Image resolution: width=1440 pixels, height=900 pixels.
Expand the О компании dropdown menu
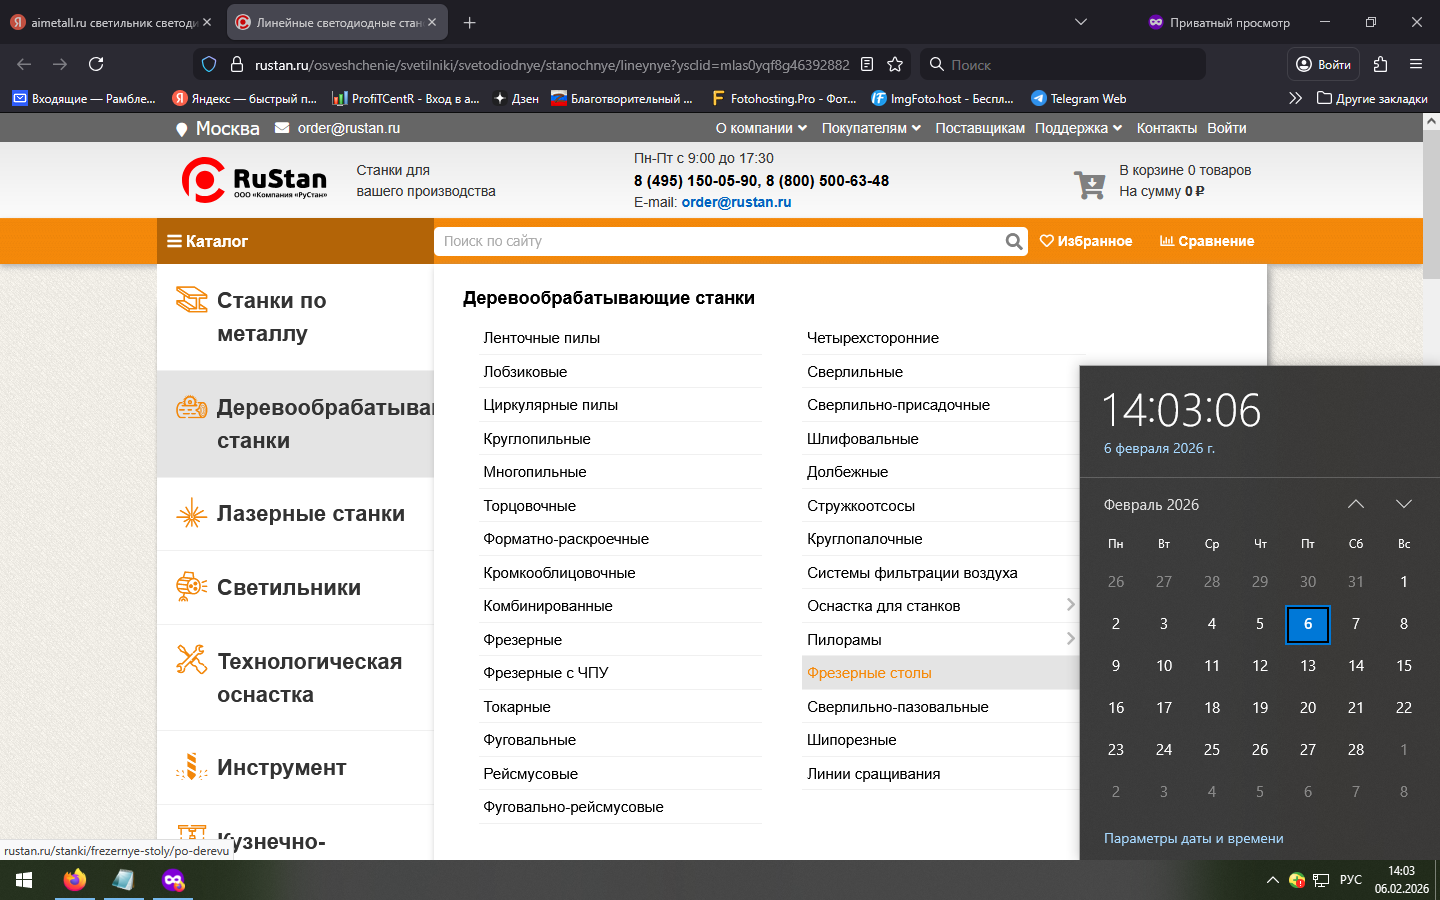coord(761,128)
